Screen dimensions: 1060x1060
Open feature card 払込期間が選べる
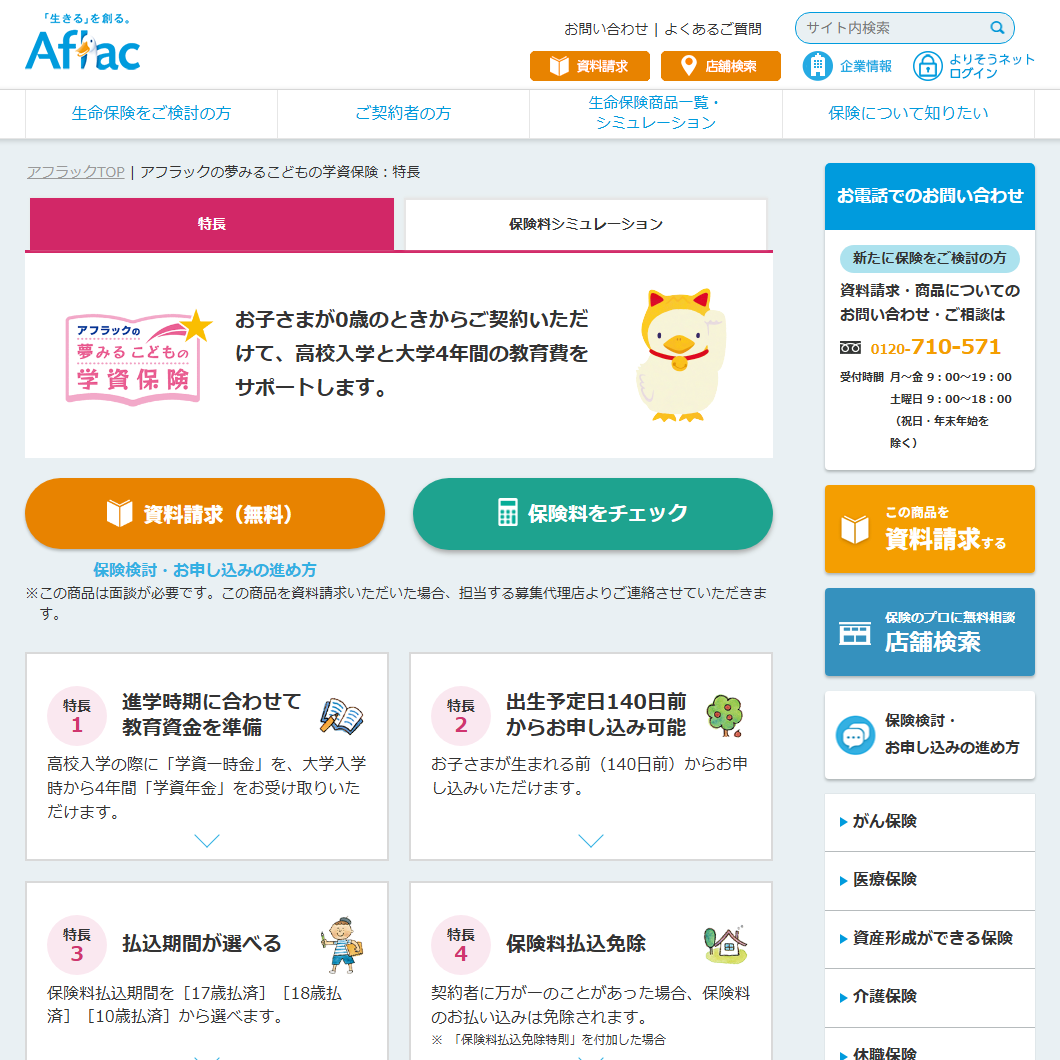click(x=207, y=971)
